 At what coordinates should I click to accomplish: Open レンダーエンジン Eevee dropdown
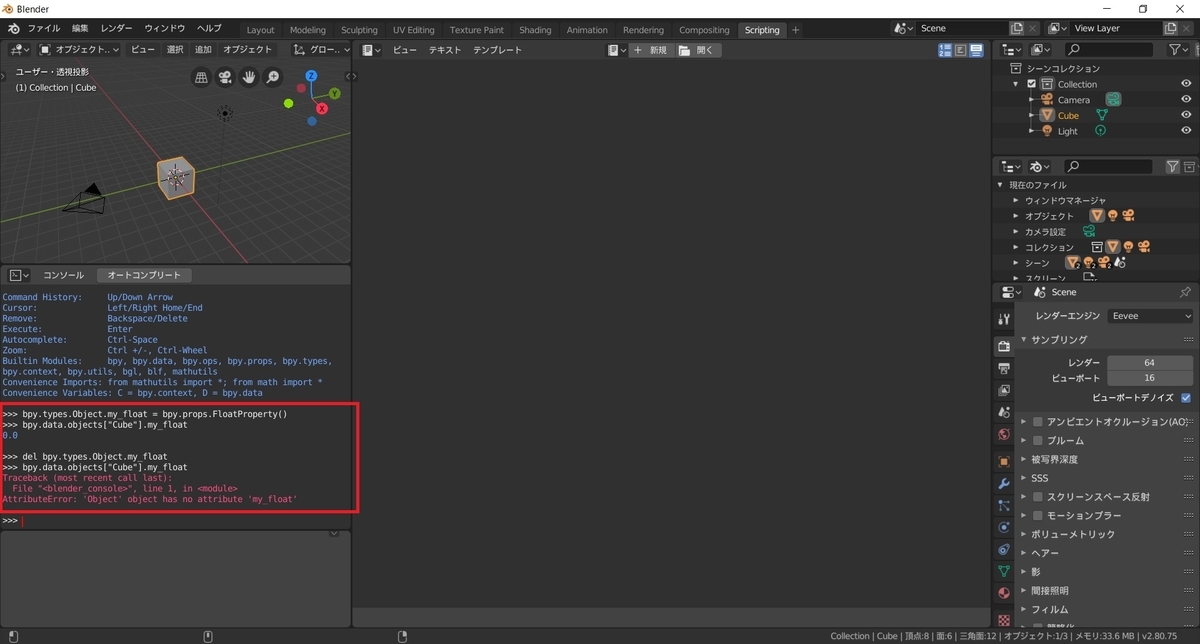coord(1151,315)
